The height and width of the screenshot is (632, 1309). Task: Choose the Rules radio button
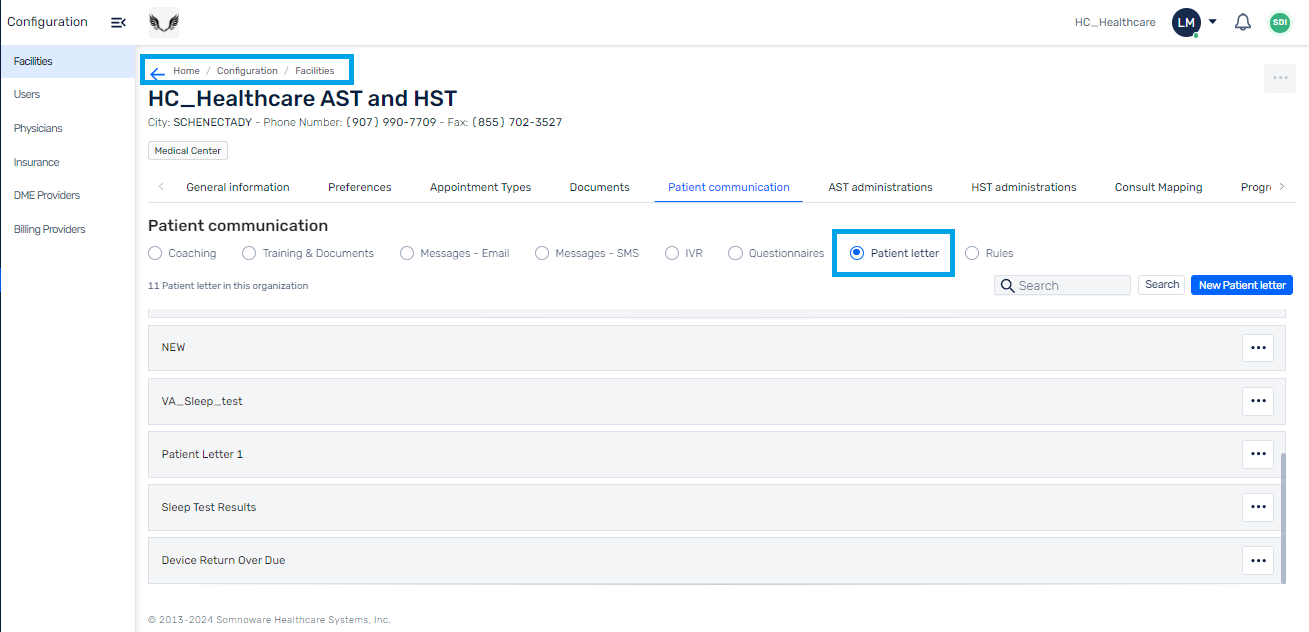972,253
